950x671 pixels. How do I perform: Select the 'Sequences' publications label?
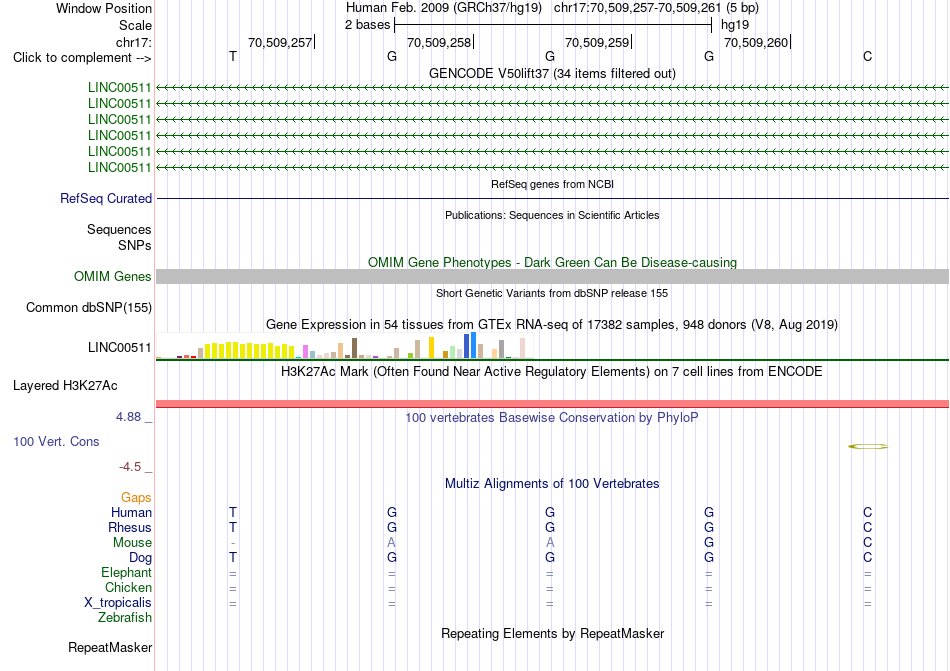(119, 230)
